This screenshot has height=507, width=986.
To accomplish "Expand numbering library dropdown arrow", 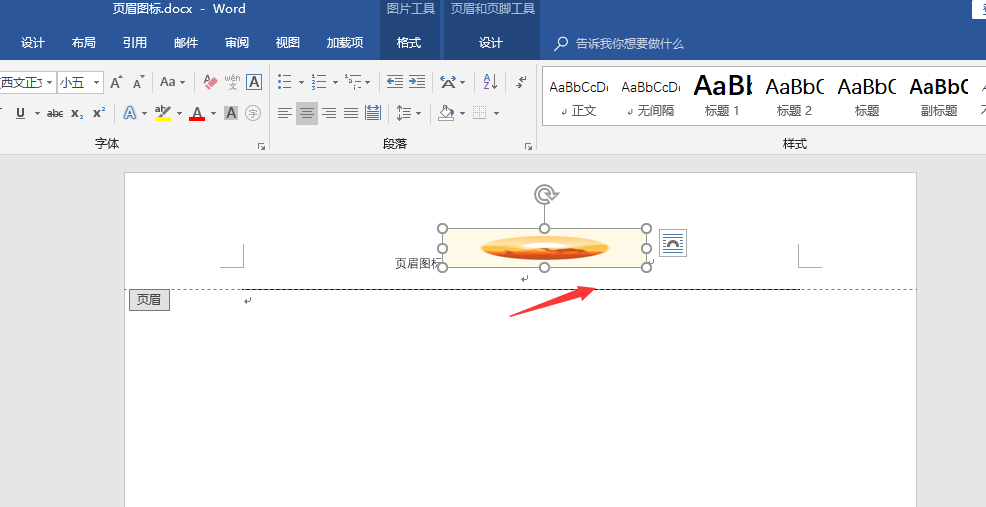I will click(x=335, y=82).
